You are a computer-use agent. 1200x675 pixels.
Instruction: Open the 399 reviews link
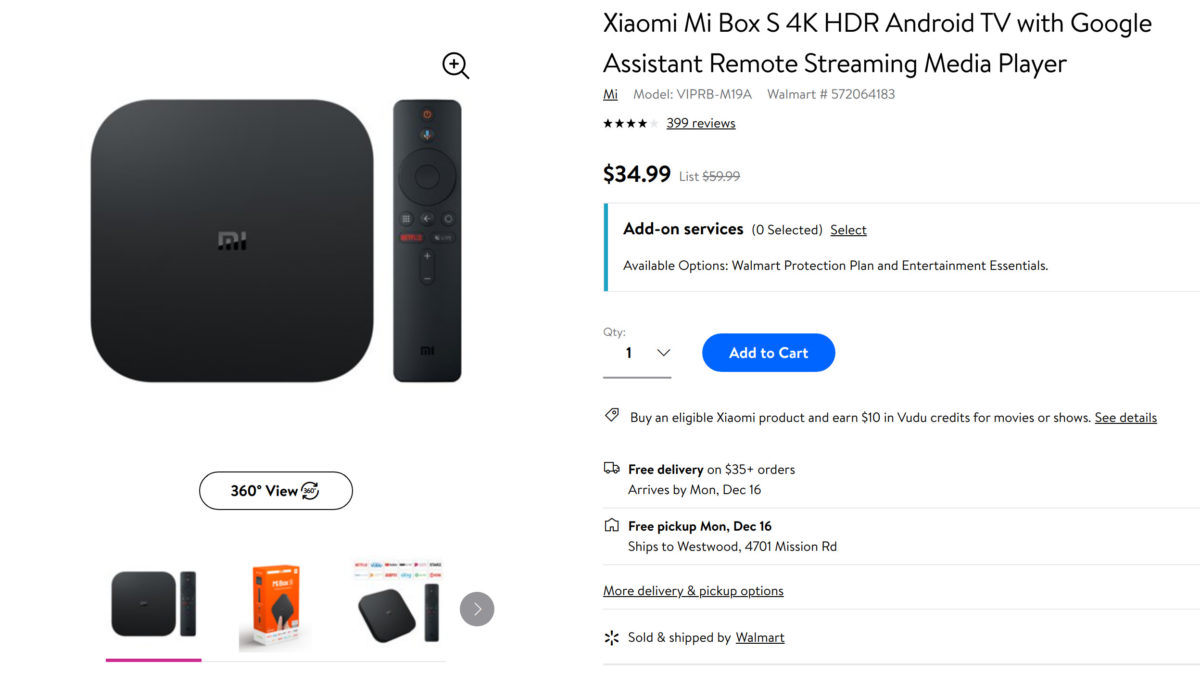click(x=700, y=124)
